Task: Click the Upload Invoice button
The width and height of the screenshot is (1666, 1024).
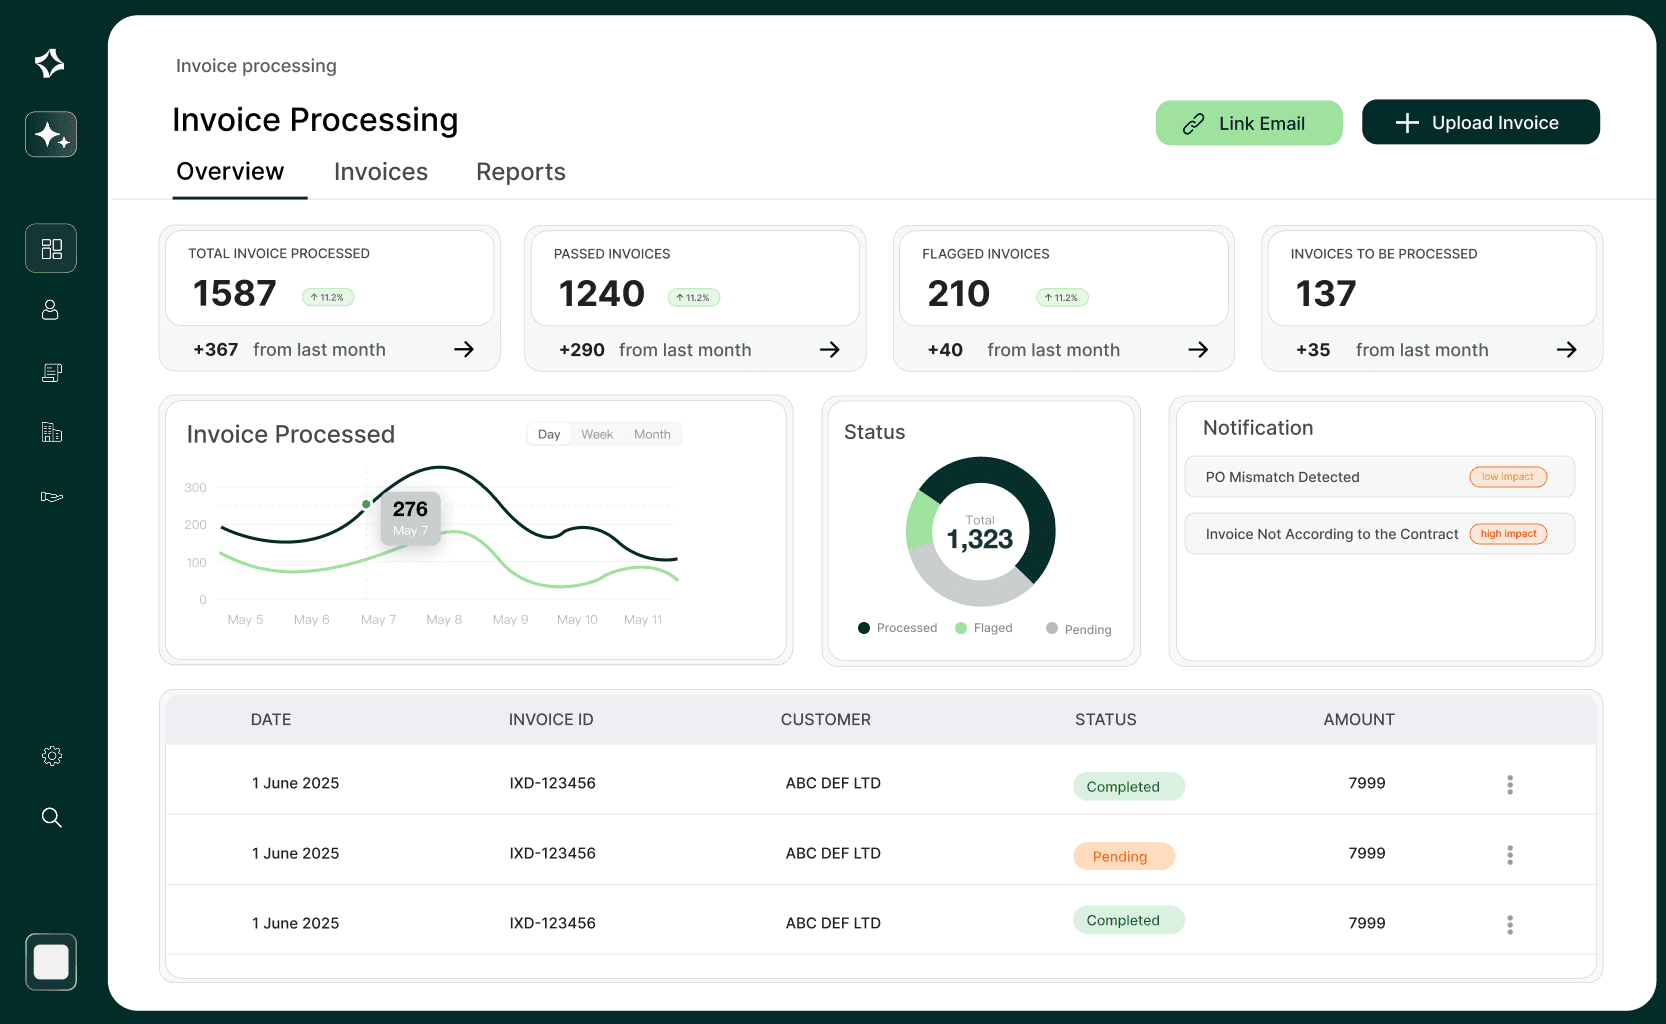Action: (x=1480, y=123)
